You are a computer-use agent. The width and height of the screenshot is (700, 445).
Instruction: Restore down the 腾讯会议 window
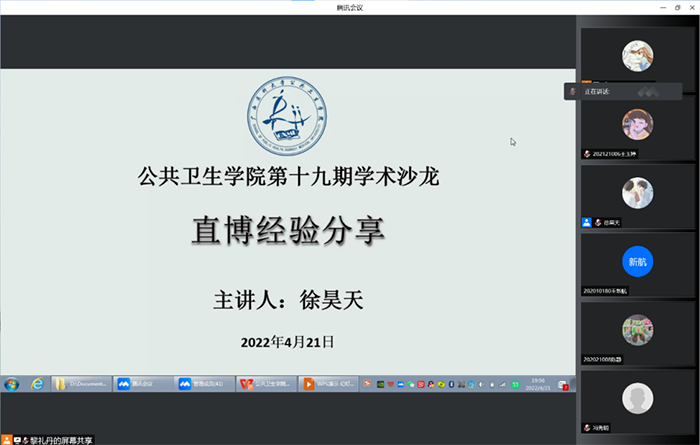pos(676,7)
